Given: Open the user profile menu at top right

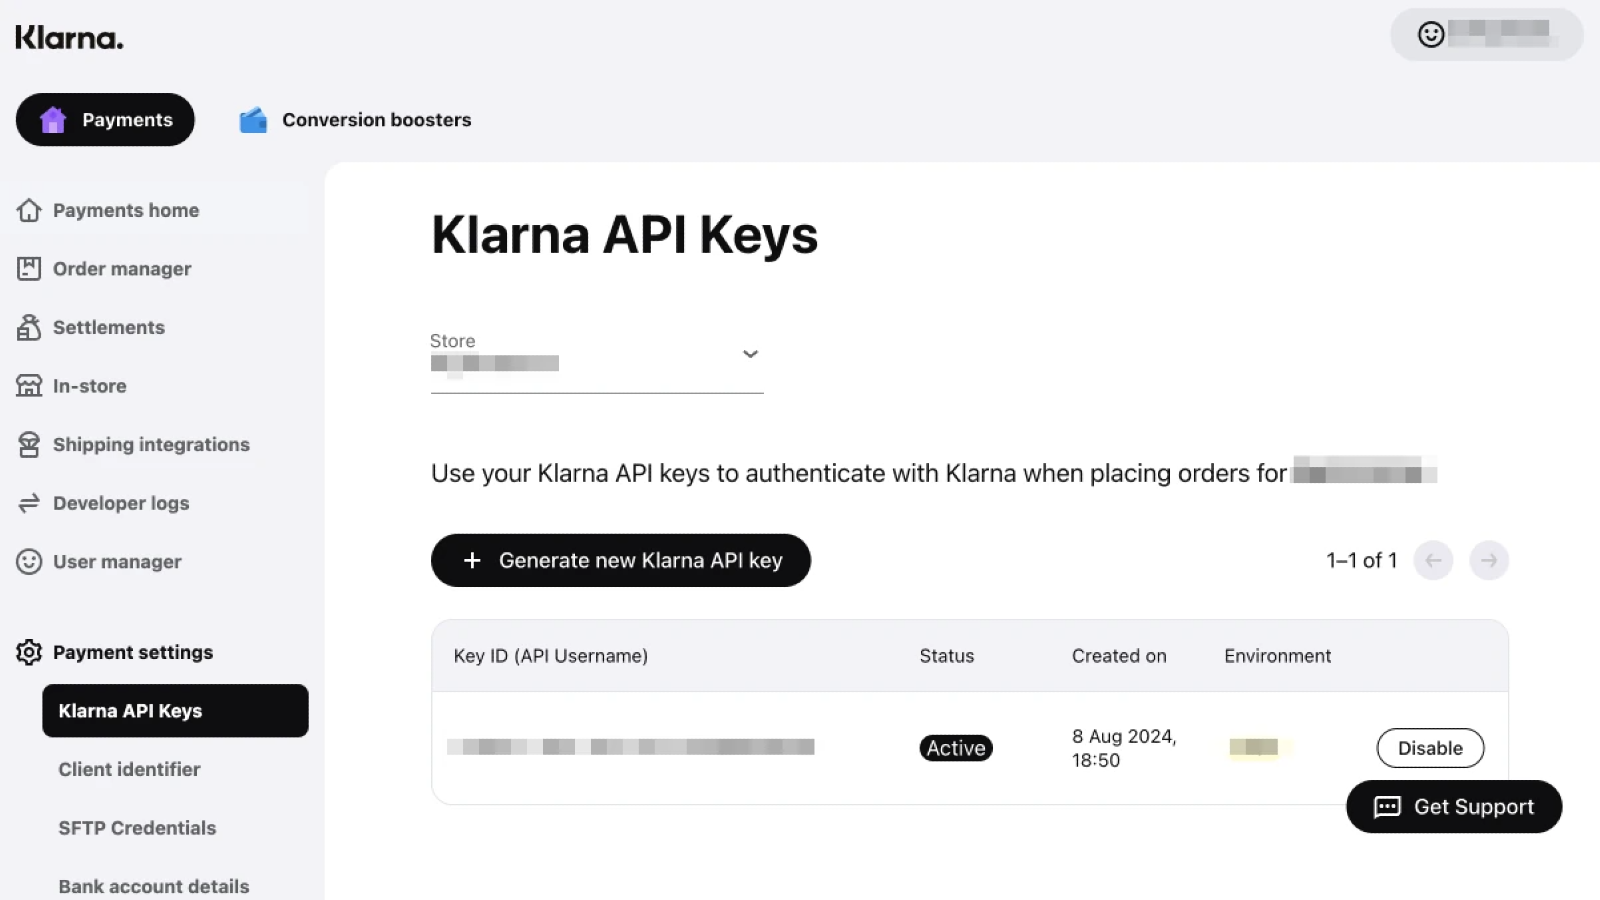Looking at the screenshot, I should coord(1486,35).
